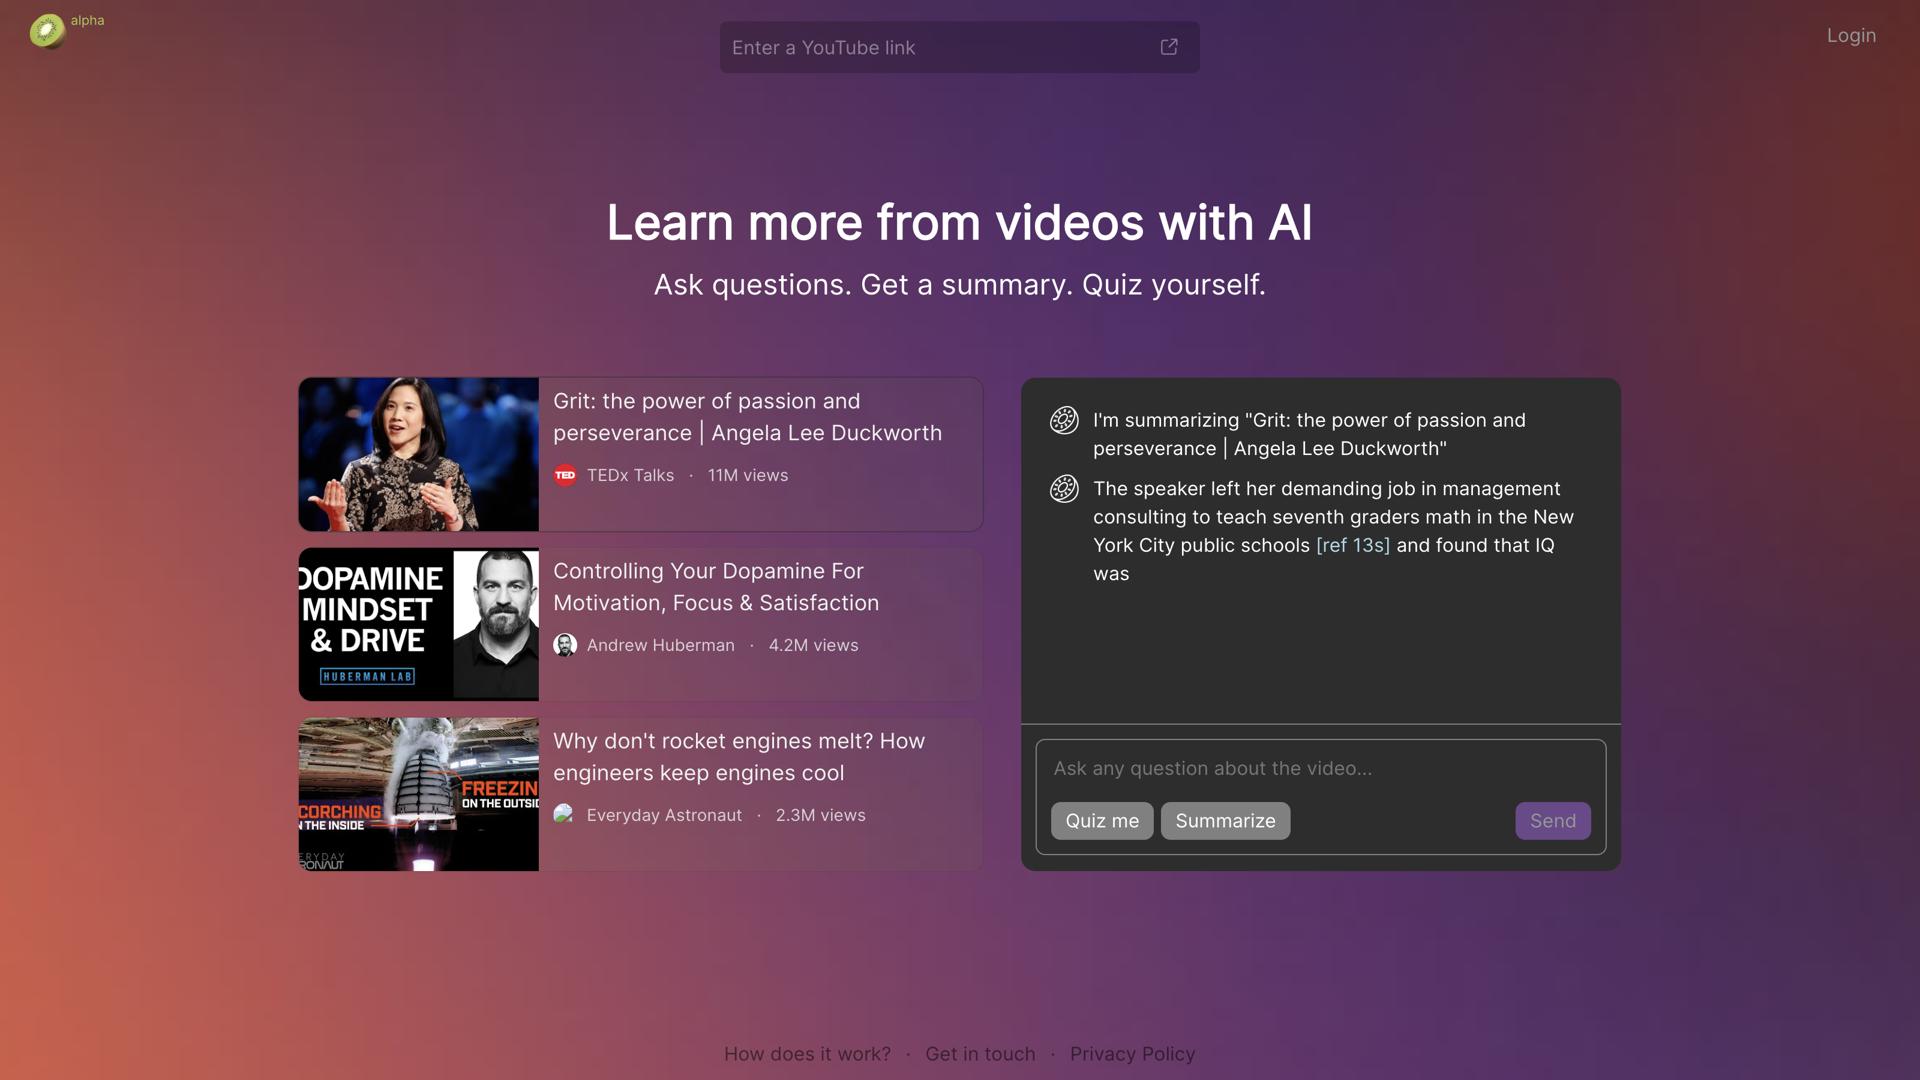Click the kiwi logo icon

point(46,31)
